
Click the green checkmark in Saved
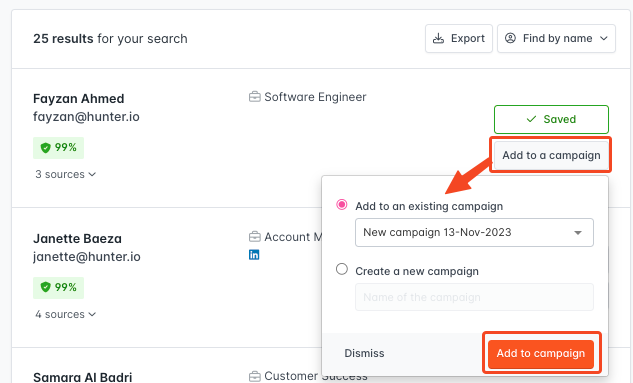(x=531, y=119)
